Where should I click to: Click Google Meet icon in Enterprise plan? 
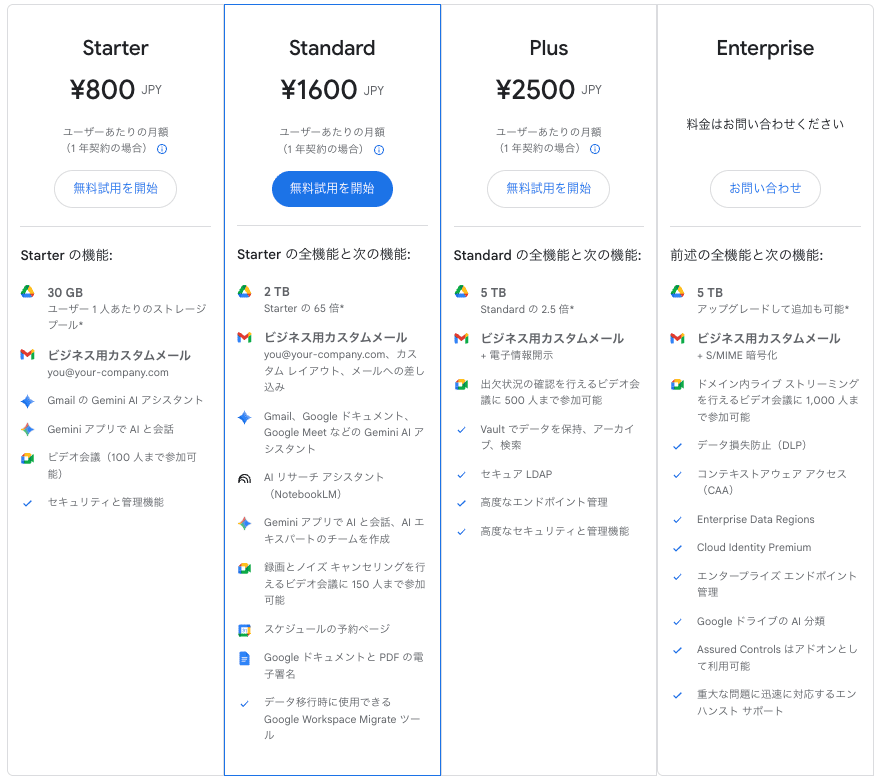[677, 384]
